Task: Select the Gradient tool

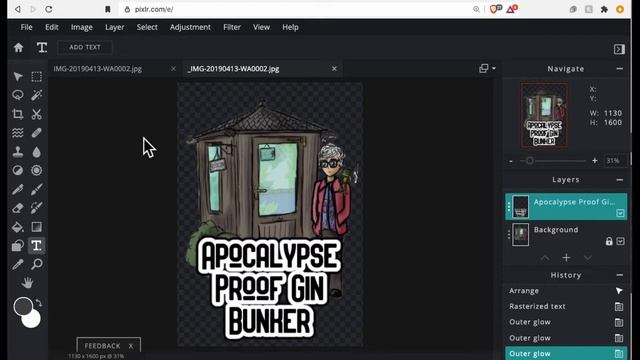Action: 37,227
